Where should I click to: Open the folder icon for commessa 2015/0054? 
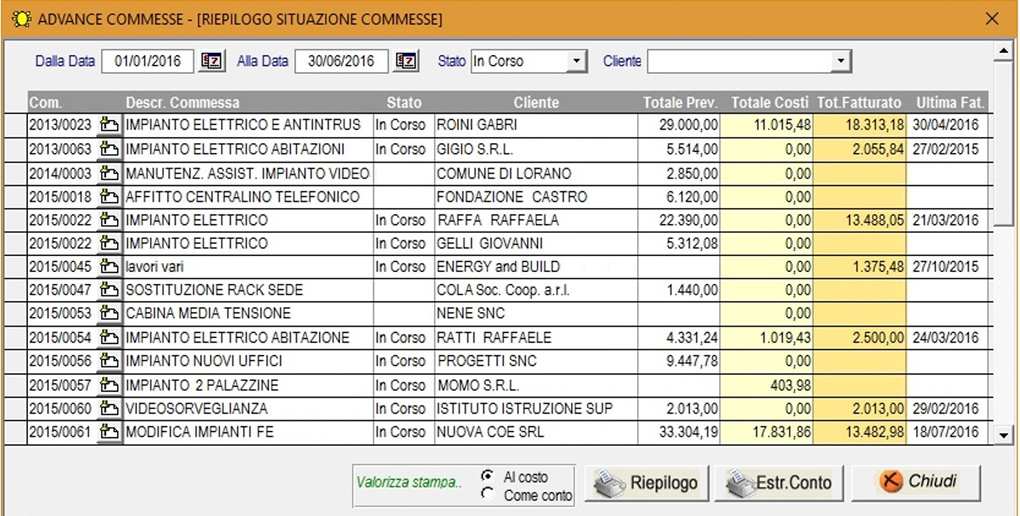(x=109, y=338)
